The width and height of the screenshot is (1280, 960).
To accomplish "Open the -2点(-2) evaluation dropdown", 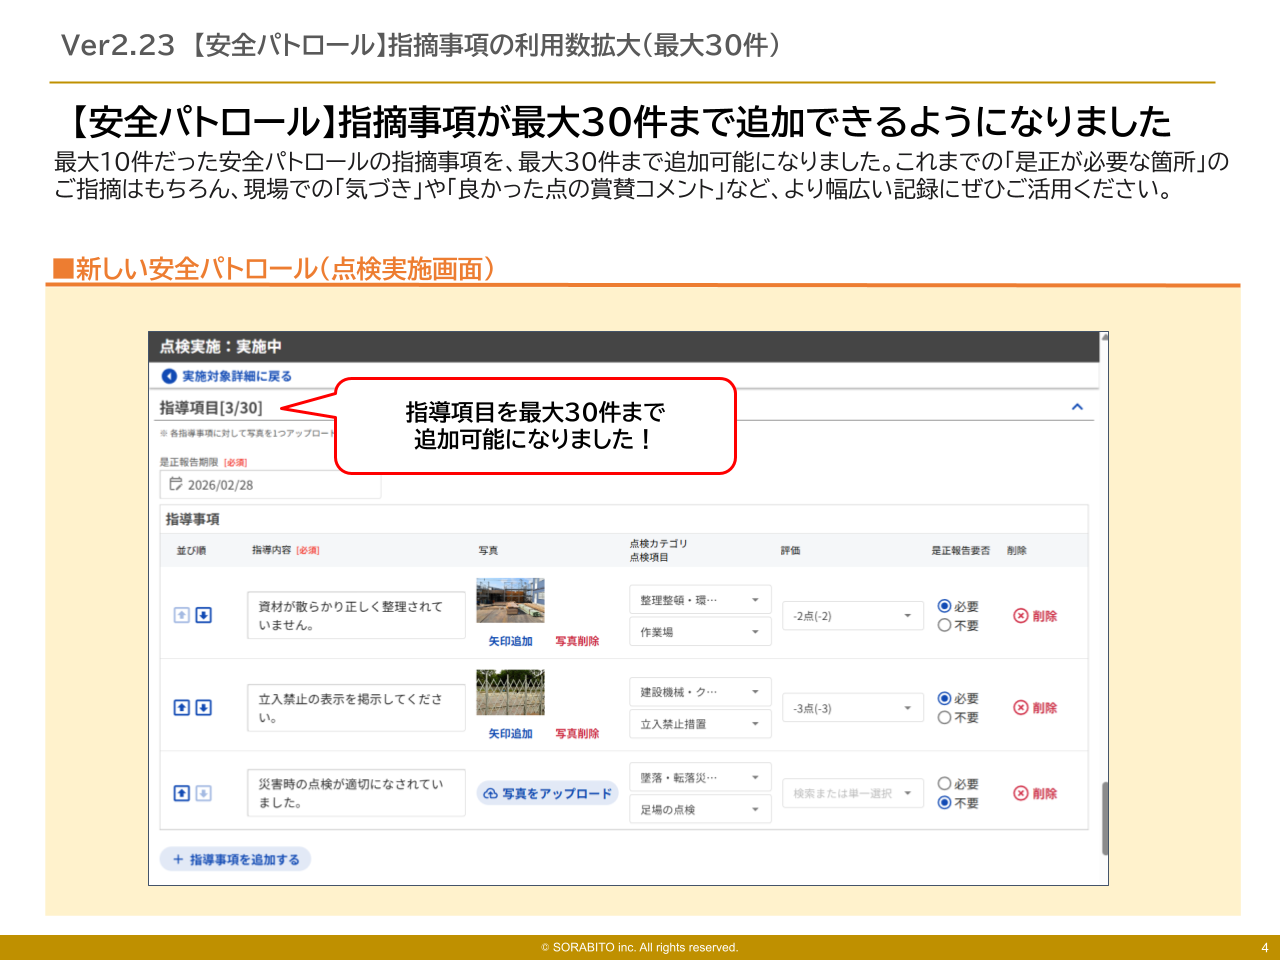I will click(852, 616).
